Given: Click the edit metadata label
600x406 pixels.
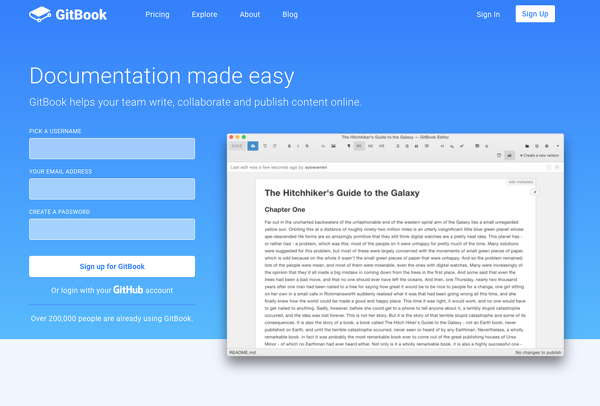Looking at the screenshot, I should click(520, 182).
